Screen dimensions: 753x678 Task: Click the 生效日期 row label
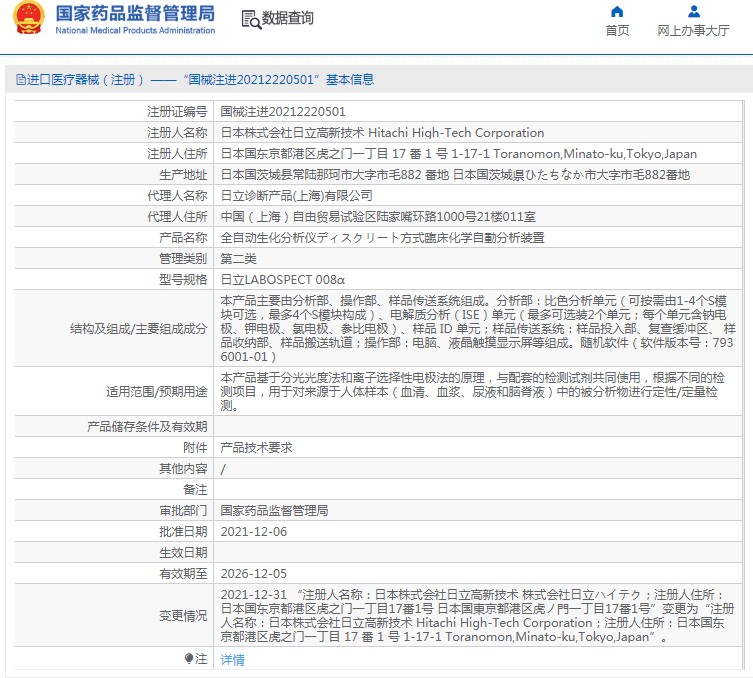coord(183,553)
